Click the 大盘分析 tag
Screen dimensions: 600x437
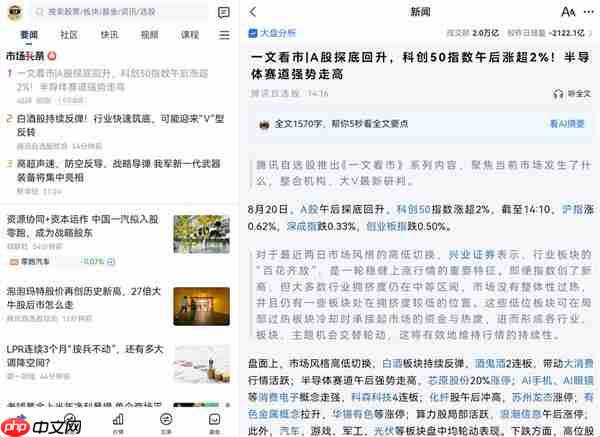coord(272,33)
